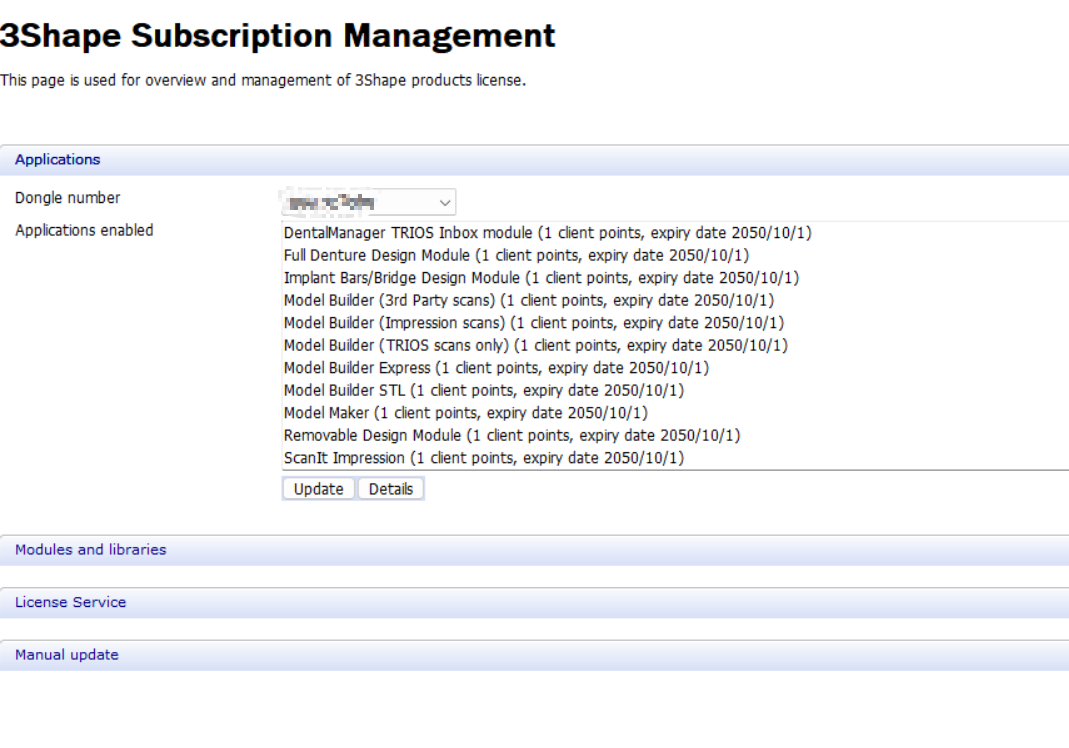Select the Model Builder Express entry

[x=496, y=368]
